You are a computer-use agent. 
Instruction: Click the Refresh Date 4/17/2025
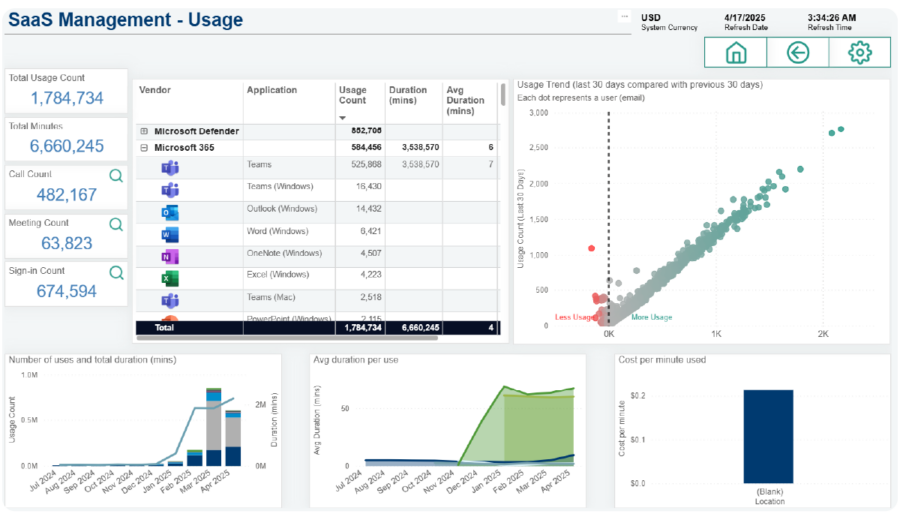coord(745,18)
